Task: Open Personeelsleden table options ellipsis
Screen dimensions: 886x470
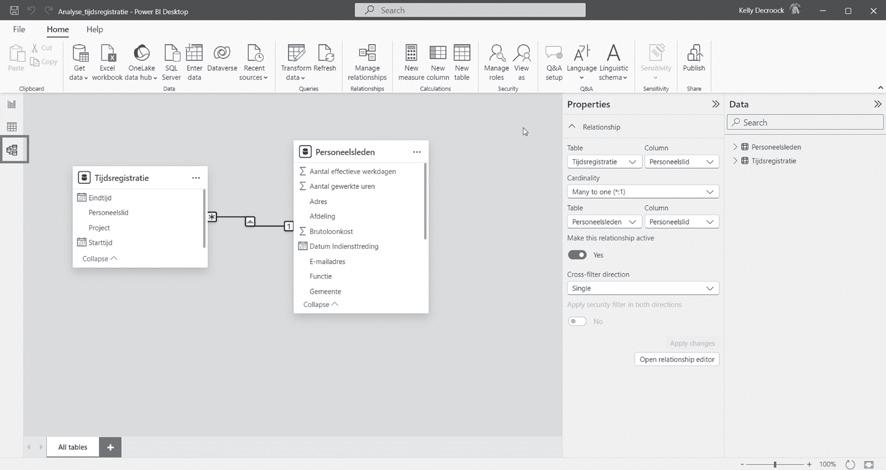Action: tap(416, 152)
